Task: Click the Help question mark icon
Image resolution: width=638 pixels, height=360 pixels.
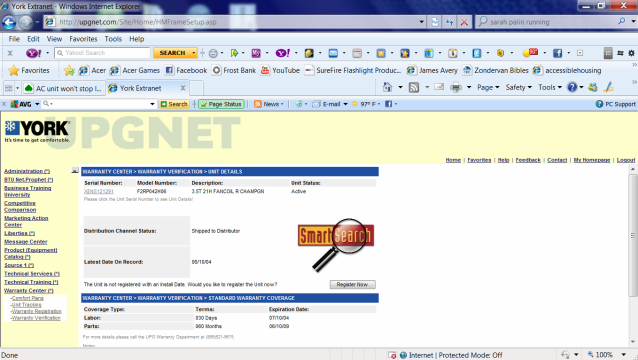Action: [x=572, y=87]
